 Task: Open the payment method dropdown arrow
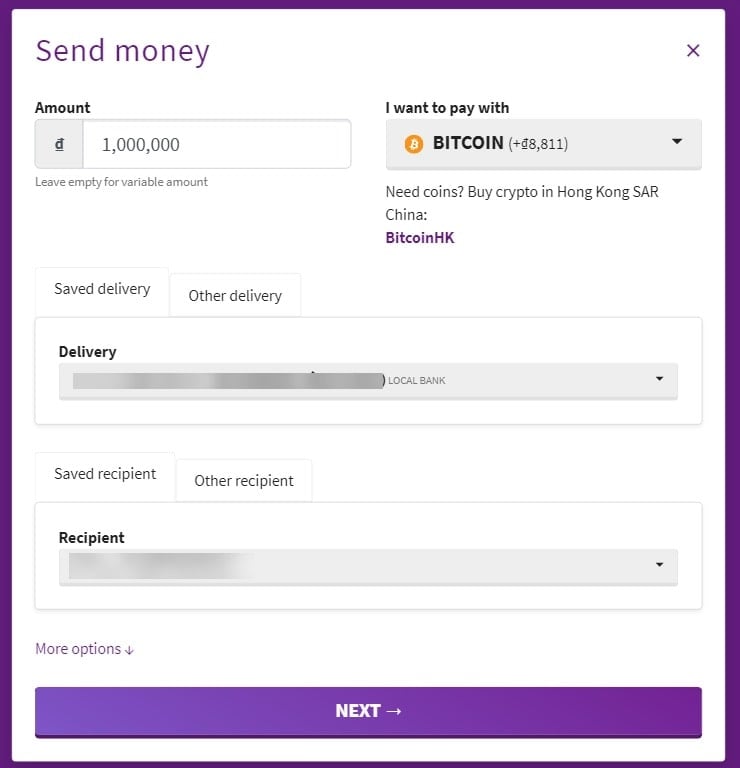point(677,142)
